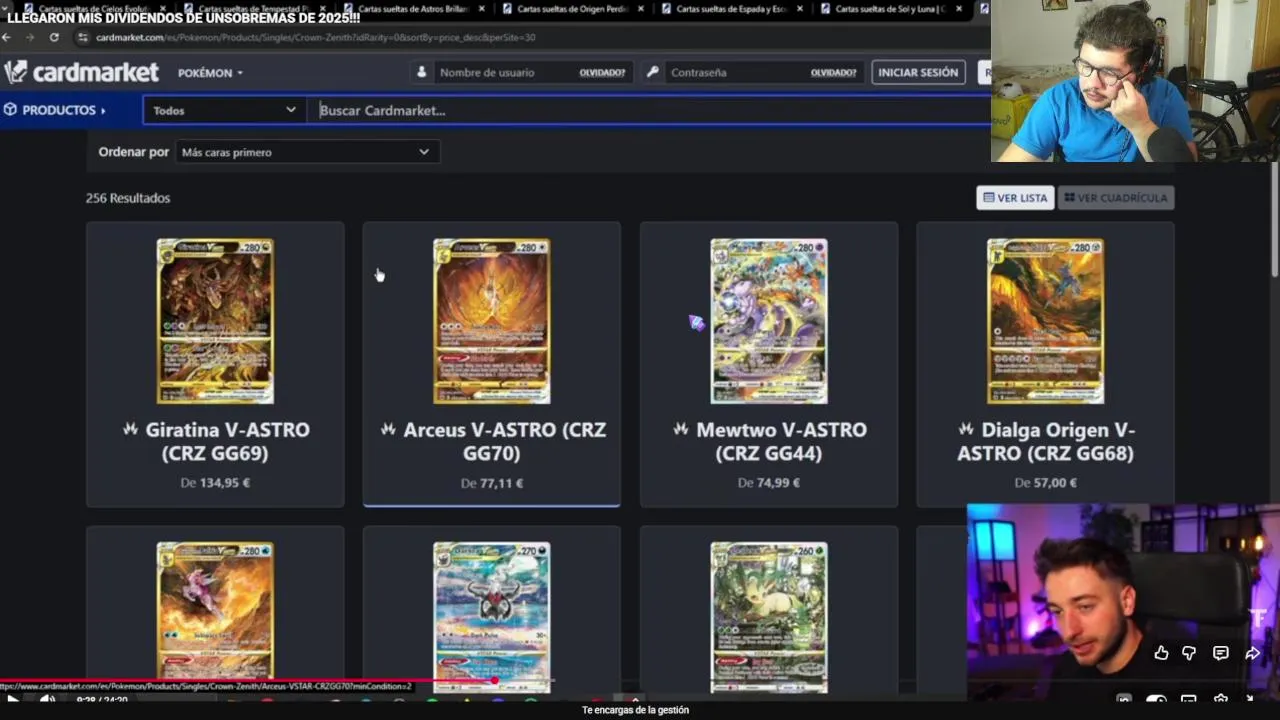Click the Mewtwo V-ASTRO card image

click(x=768, y=321)
